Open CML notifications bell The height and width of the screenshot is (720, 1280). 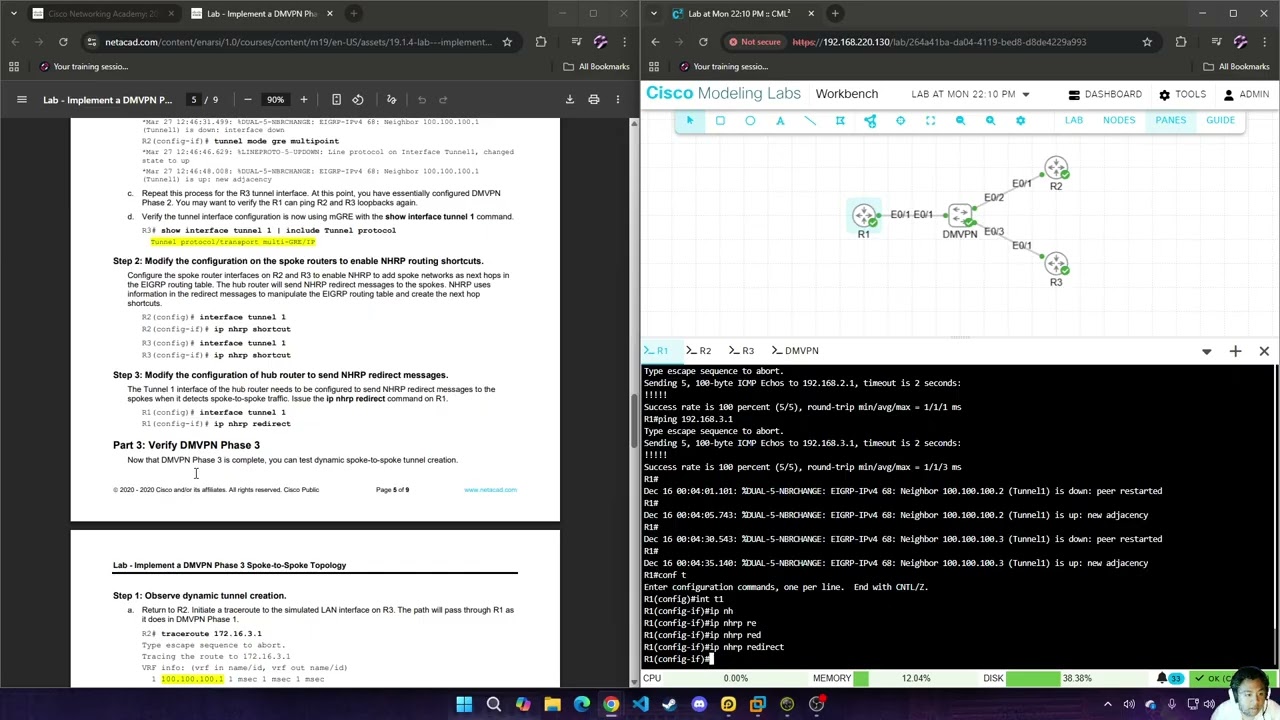click(x=1162, y=678)
